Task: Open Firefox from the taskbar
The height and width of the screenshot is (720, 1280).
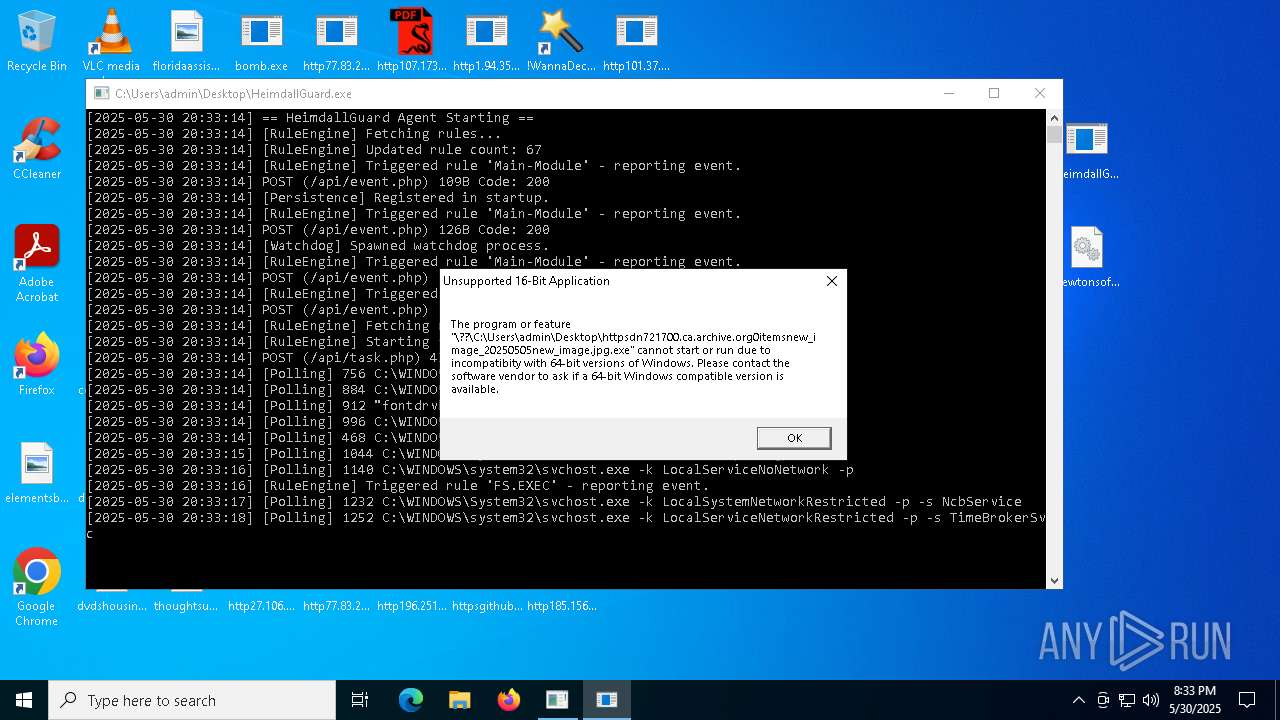Action: pyautogui.click(x=508, y=700)
